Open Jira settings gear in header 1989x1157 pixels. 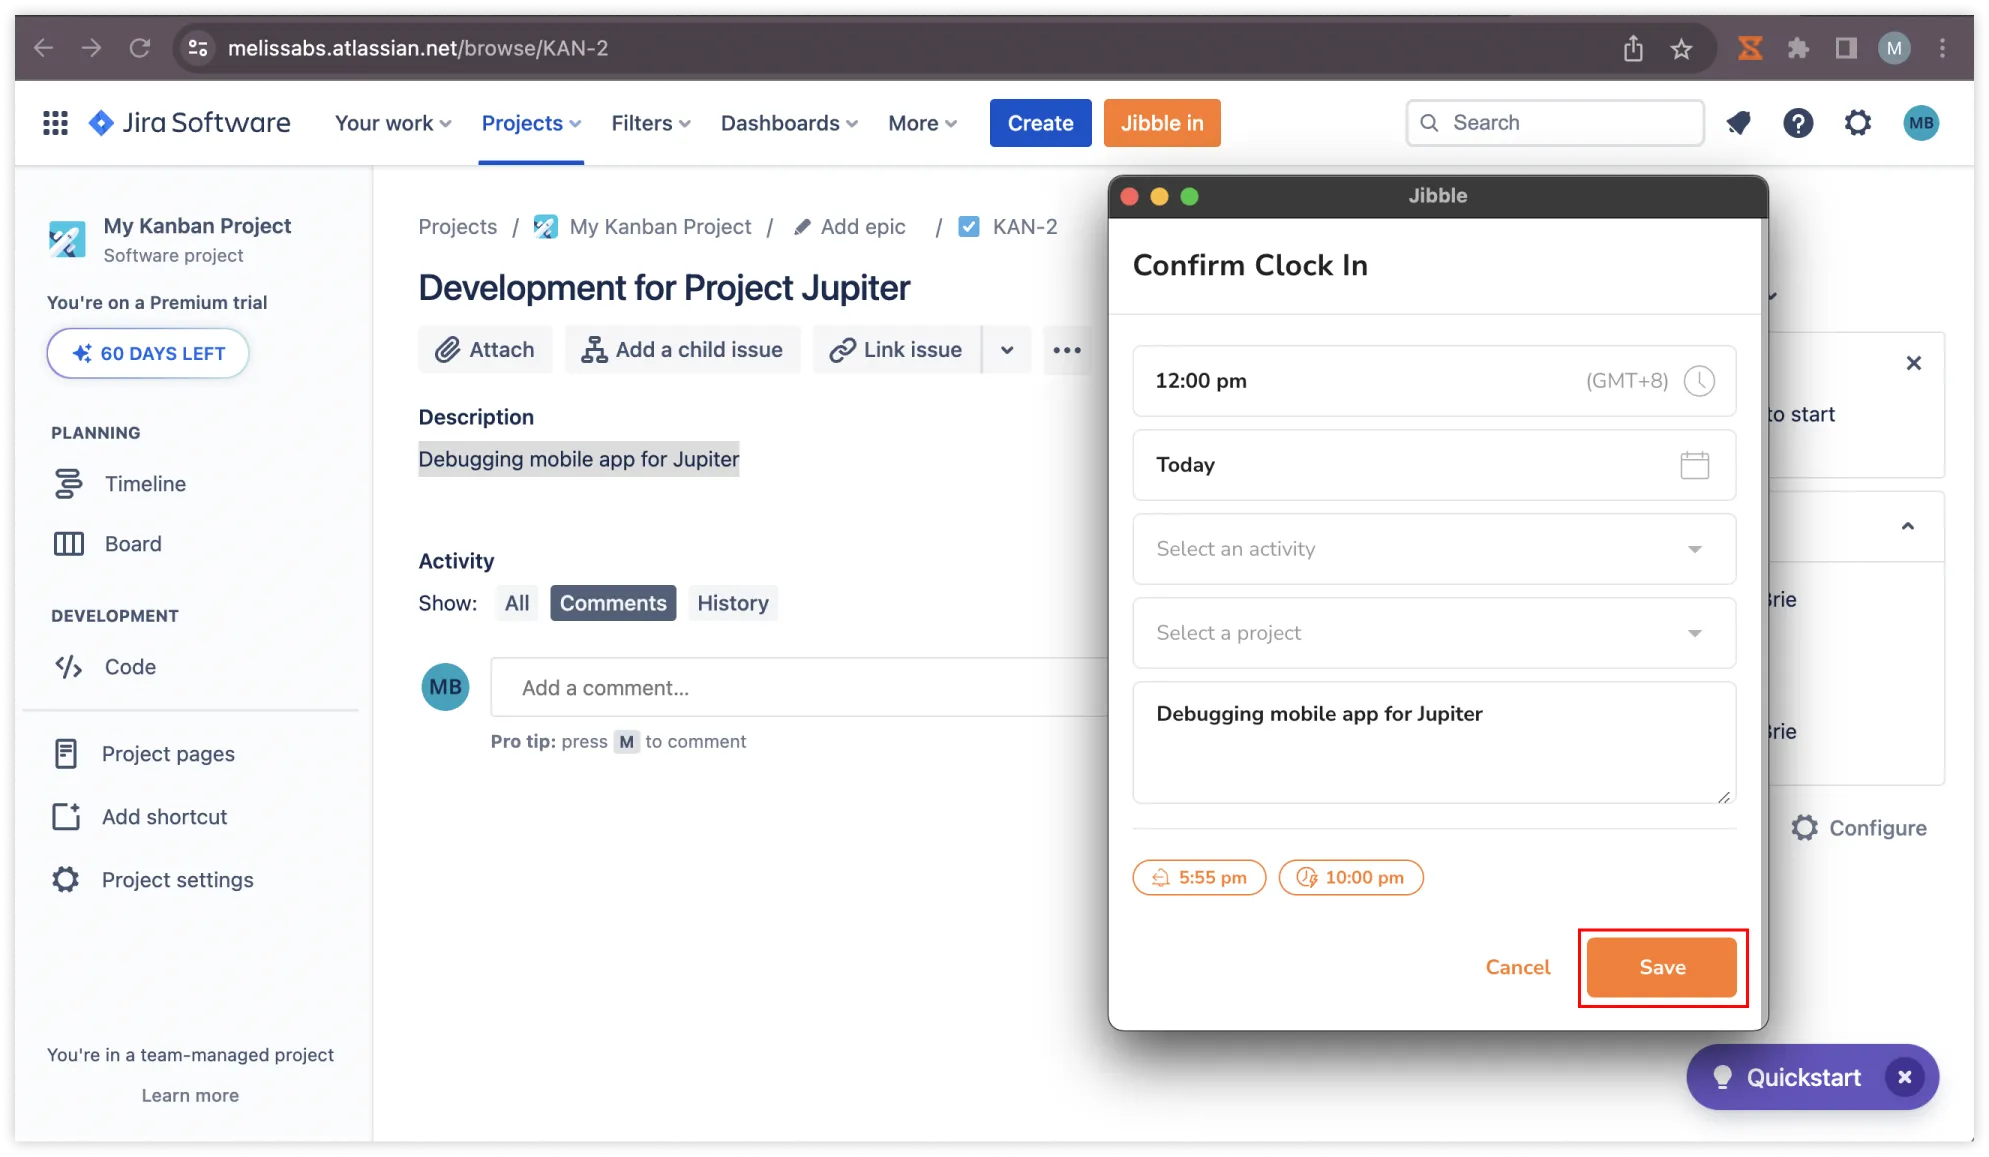click(1857, 123)
